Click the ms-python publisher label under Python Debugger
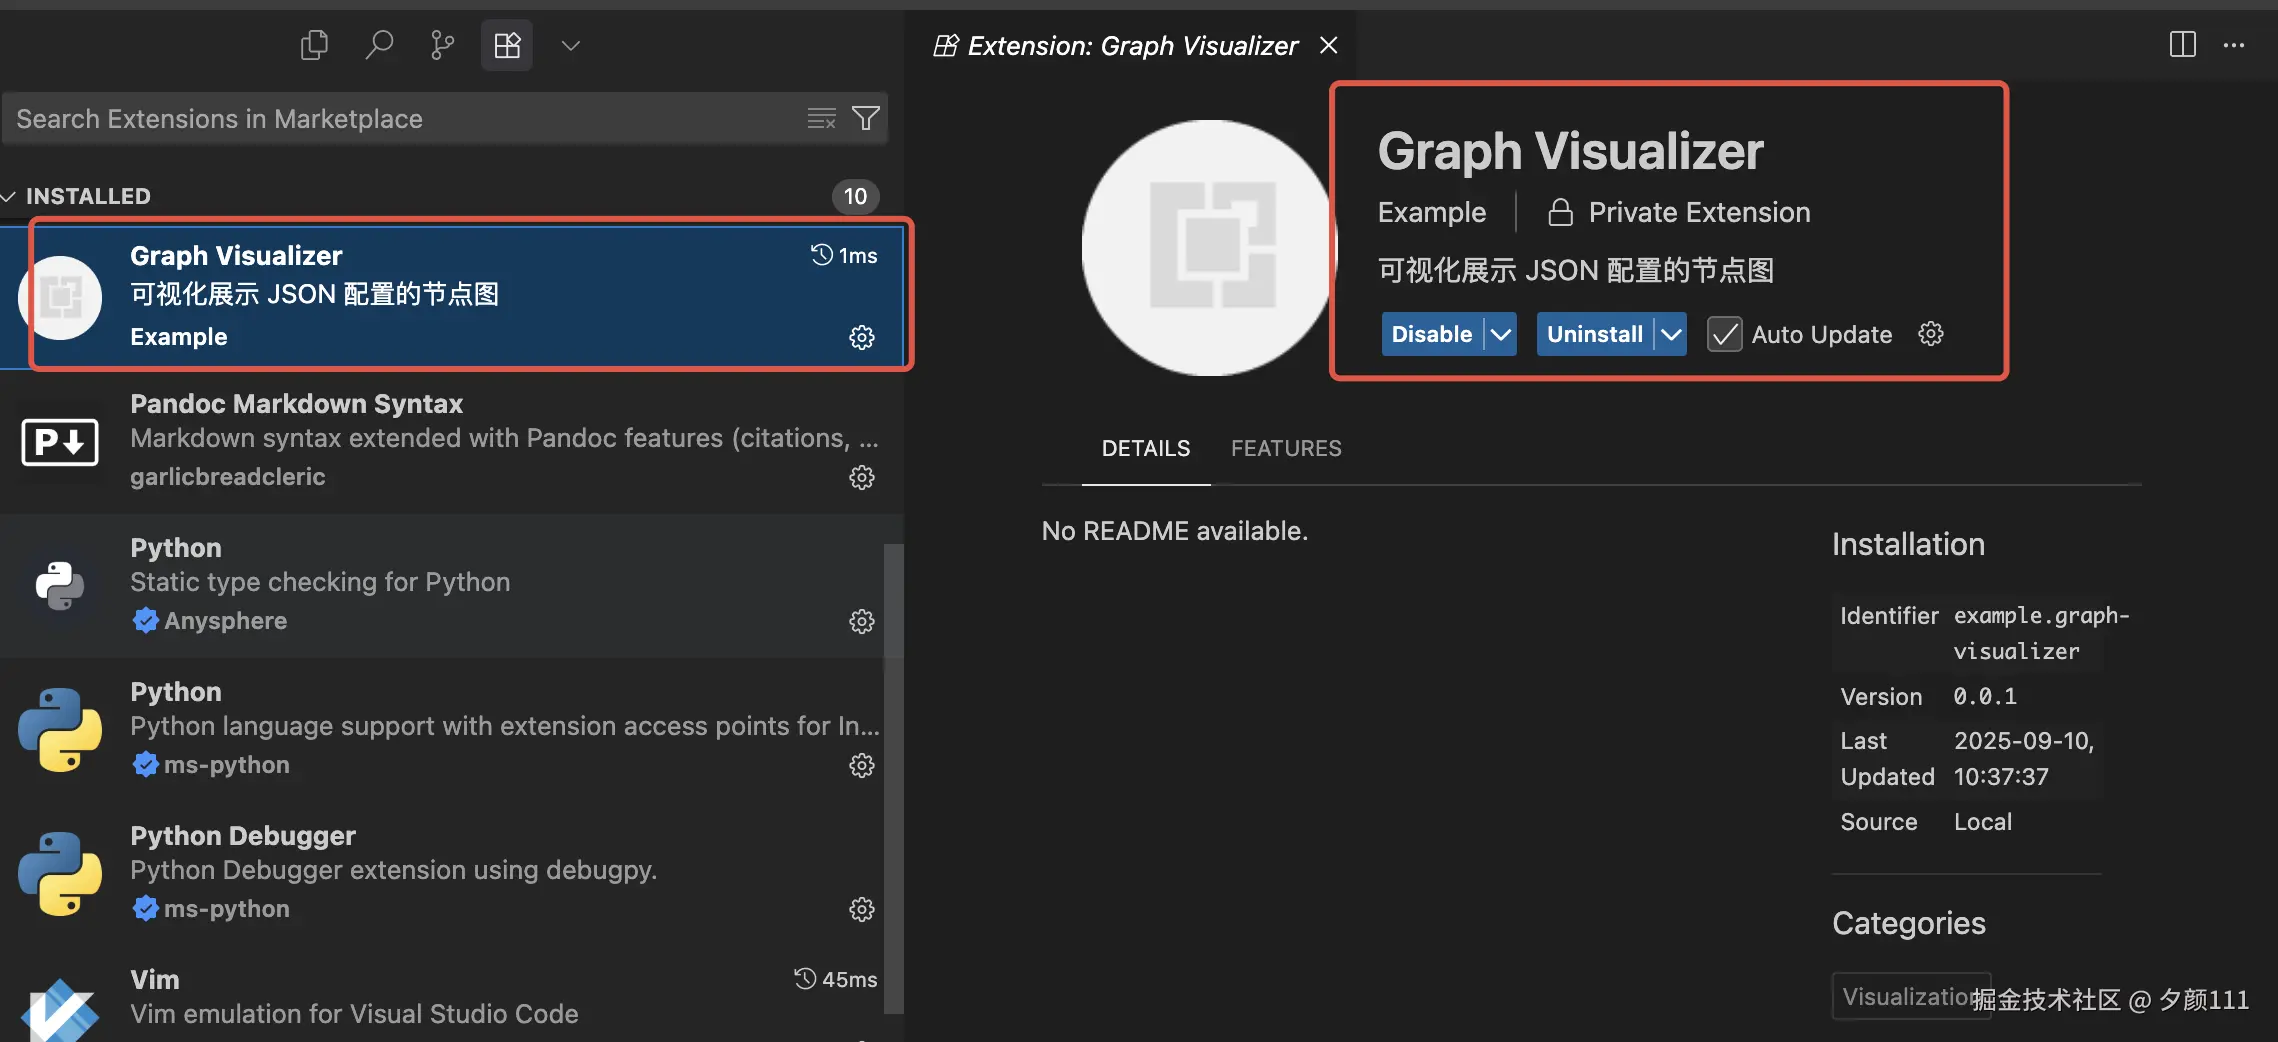Image resolution: width=2278 pixels, height=1042 pixels. point(226,909)
